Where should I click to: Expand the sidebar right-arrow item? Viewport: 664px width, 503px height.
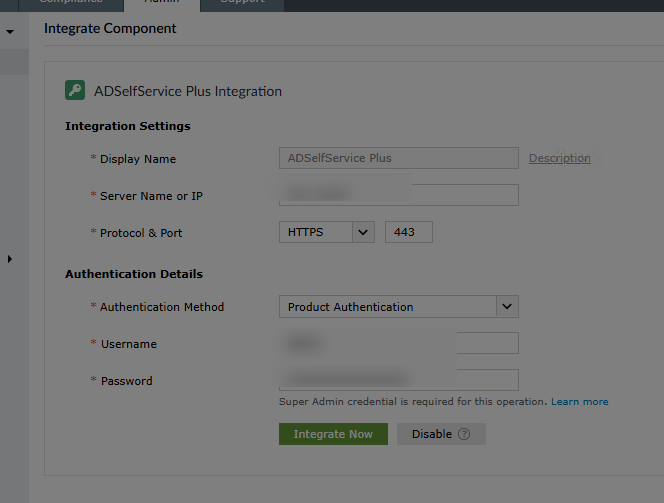pyautogui.click(x=10, y=259)
